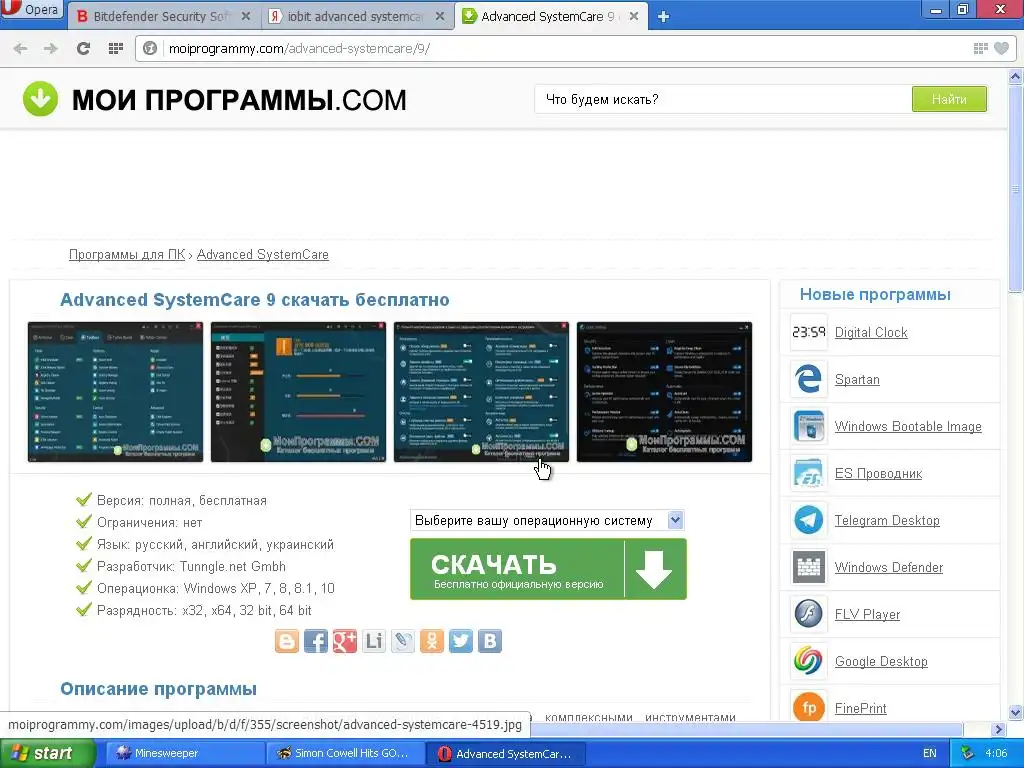Click the Windows Defender wall icon
Viewport: 1024px width, 768px height.
tap(808, 568)
